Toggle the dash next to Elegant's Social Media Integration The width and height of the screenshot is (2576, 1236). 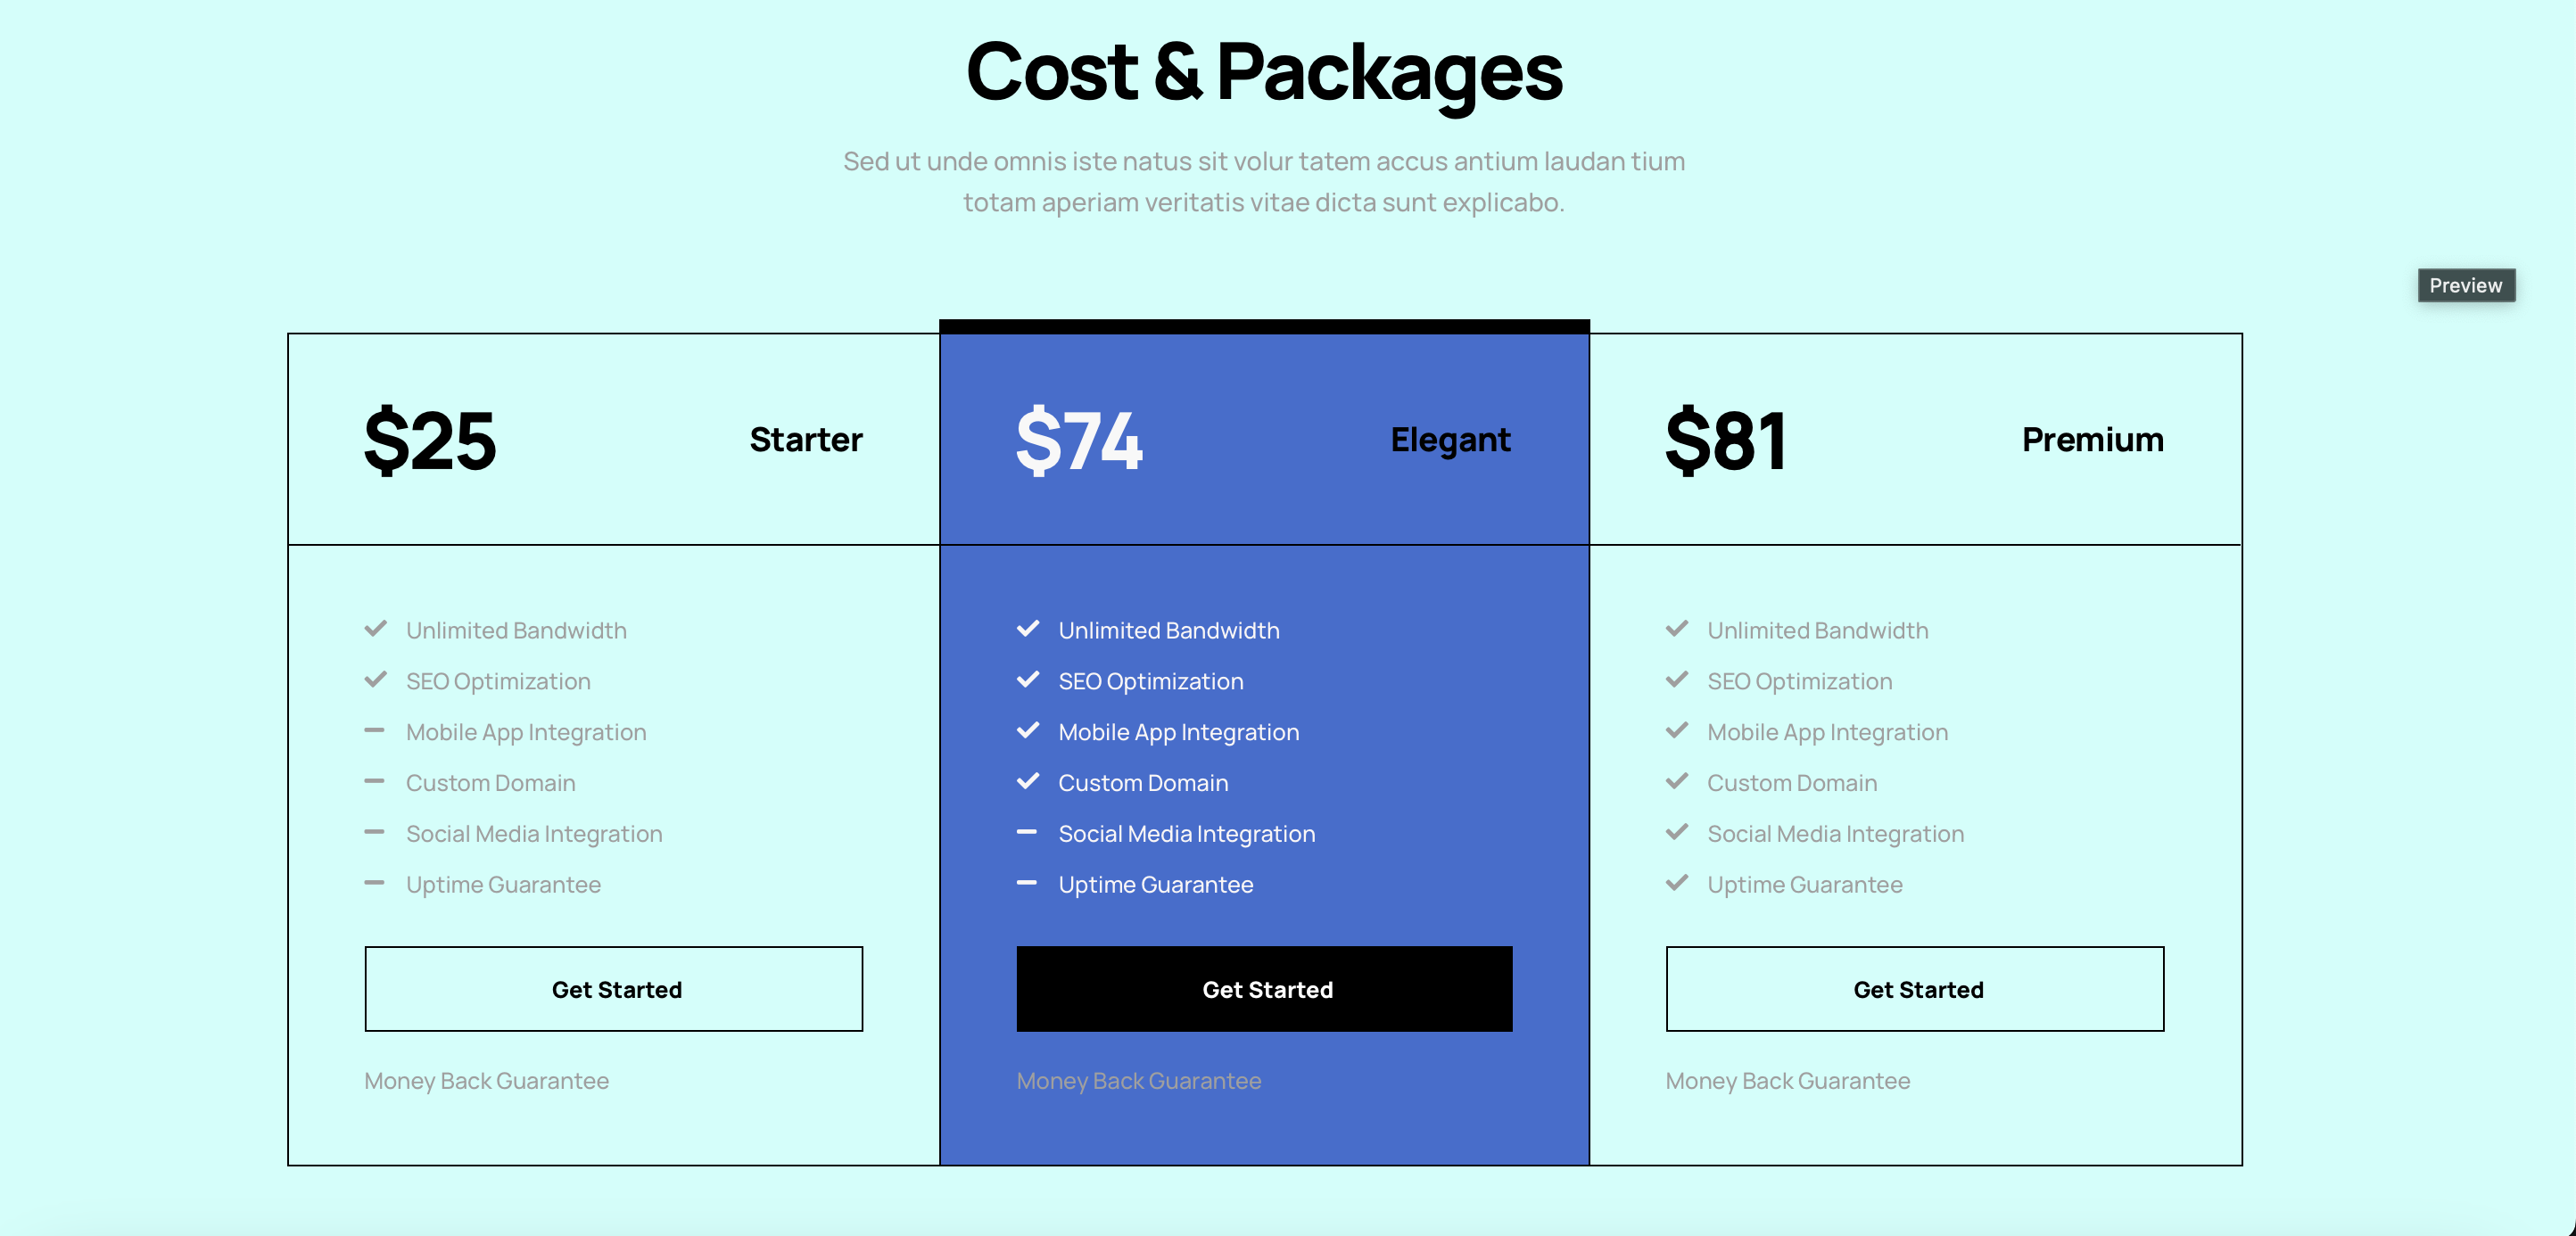(x=1028, y=833)
